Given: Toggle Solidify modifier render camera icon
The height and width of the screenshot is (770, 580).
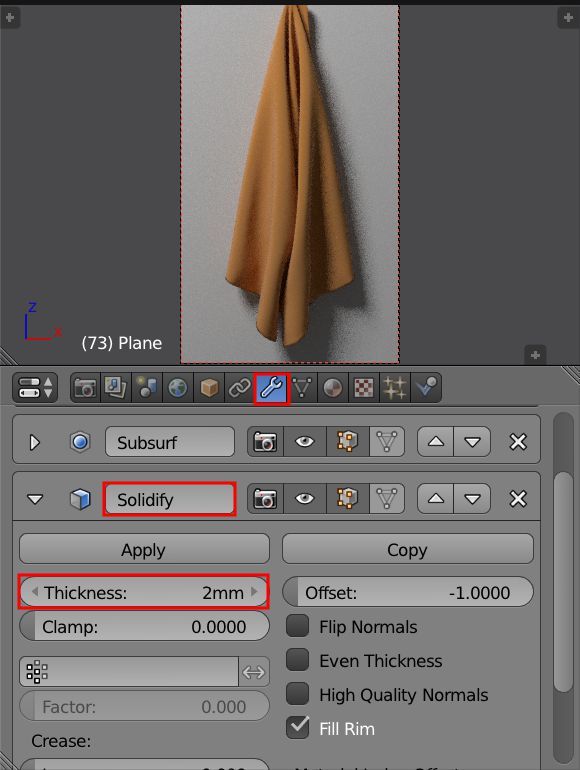Looking at the screenshot, I should tap(265, 499).
